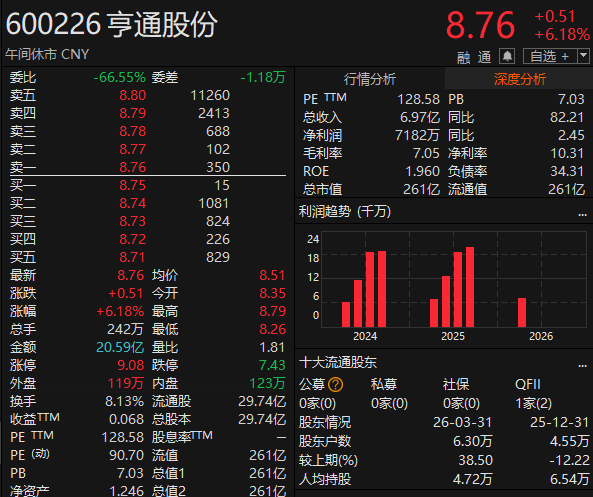Click the 融 margin trading indicator

[x=463, y=57]
